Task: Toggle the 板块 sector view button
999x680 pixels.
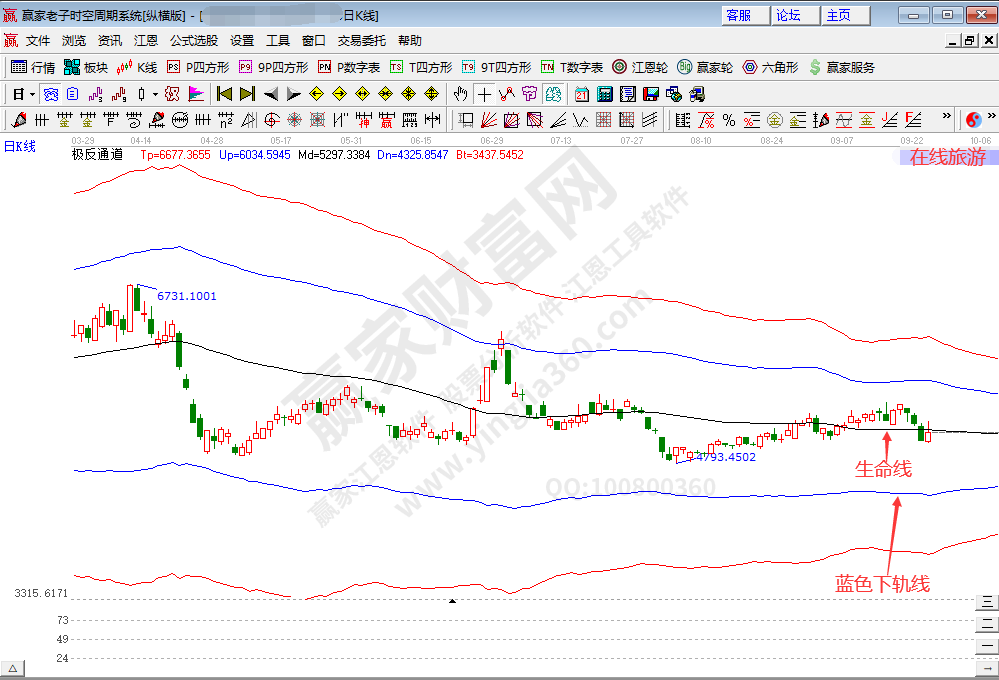Action: pyautogui.click(x=85, y=67)
